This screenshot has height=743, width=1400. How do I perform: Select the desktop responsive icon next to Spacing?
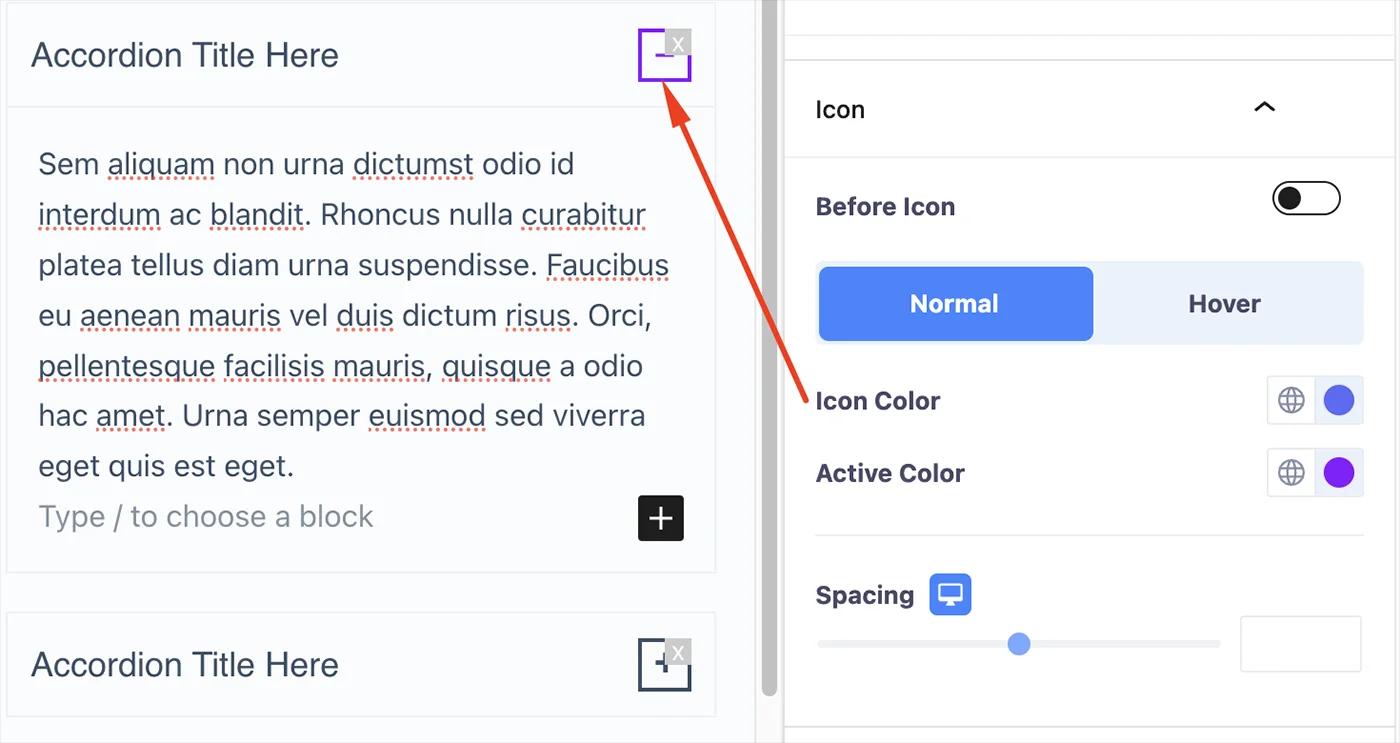(x=948, y=594)
